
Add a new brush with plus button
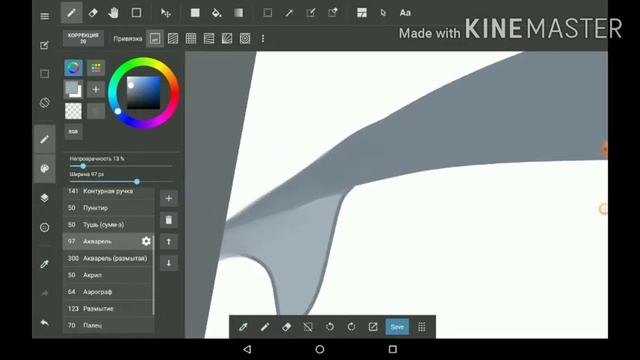(169, 198)
